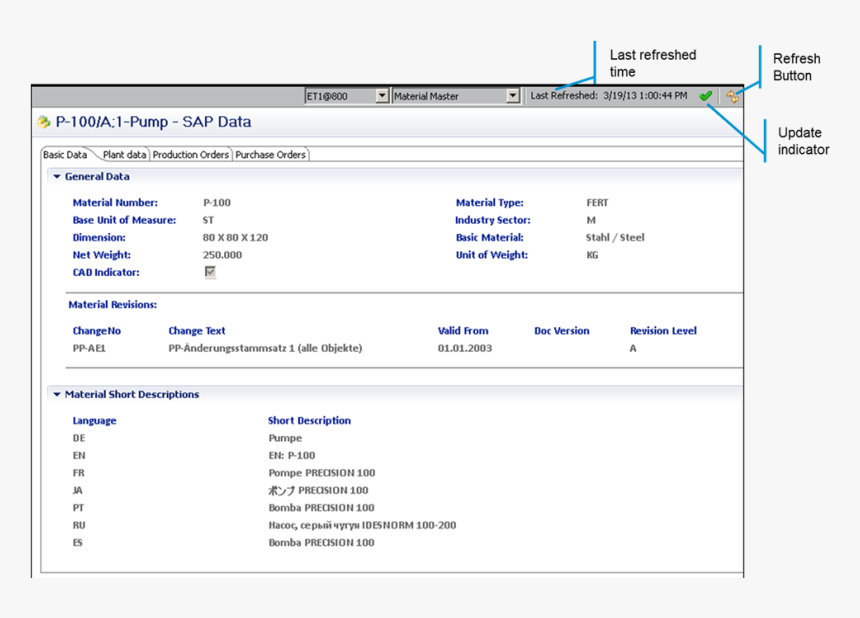Click the Pompe PRECISION 100 description

coord(322,473)
